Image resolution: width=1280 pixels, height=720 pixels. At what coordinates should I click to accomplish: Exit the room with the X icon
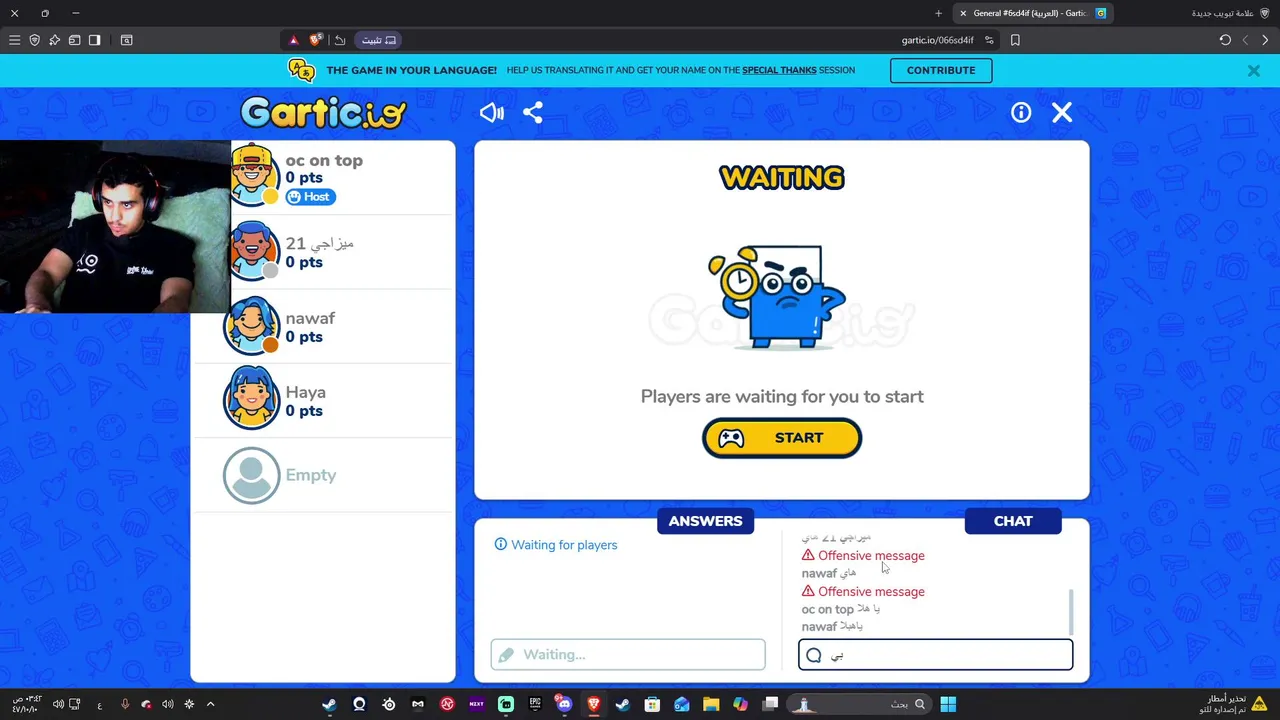1062,113
